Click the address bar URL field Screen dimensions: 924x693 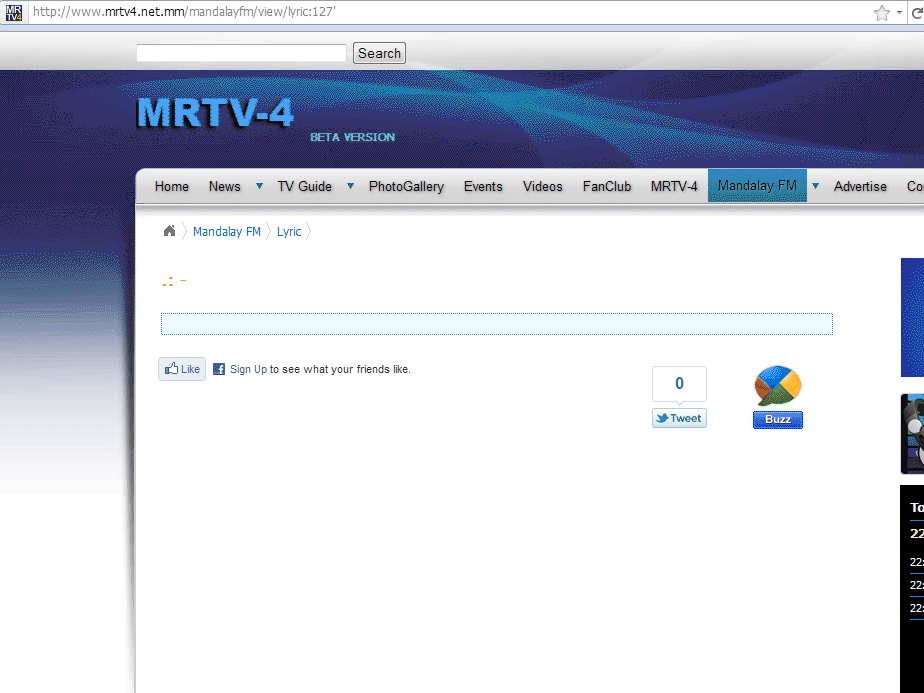[448, 12]
